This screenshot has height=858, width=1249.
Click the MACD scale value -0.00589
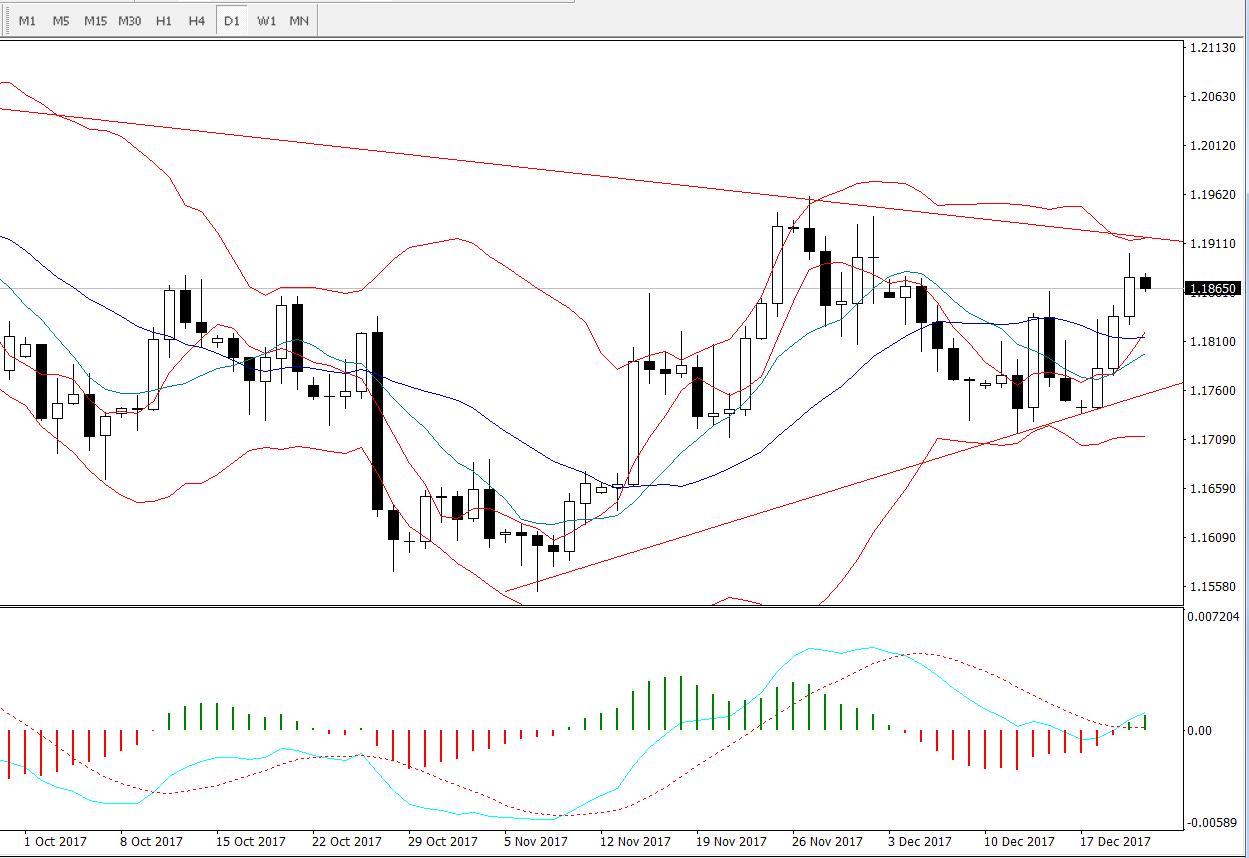click(1213, 823)
